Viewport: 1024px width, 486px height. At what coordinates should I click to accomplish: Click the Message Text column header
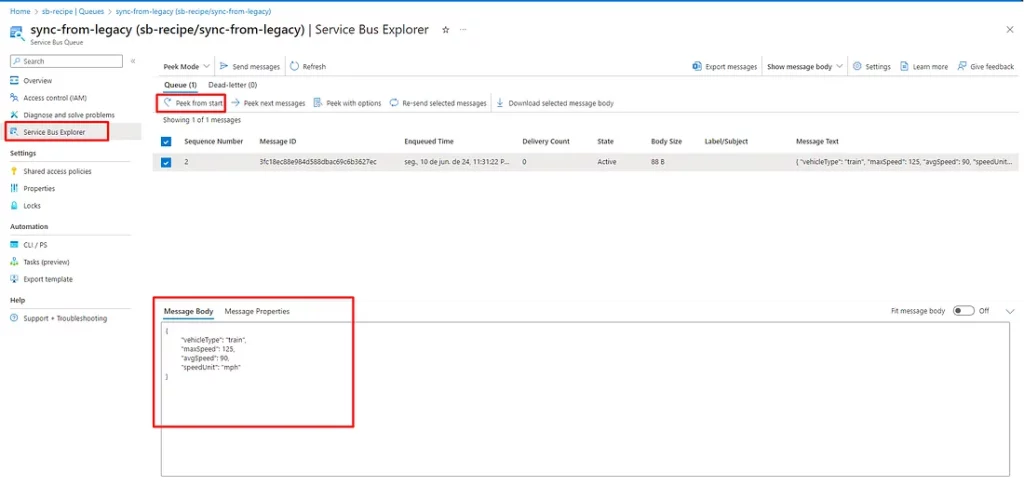817,142
